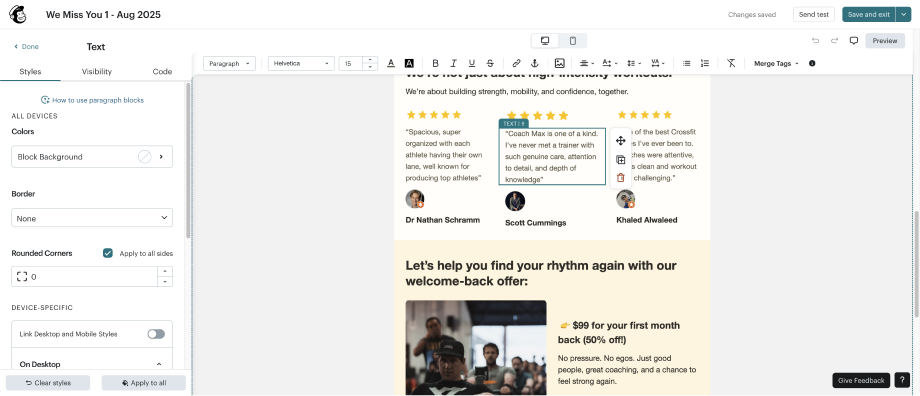The height and width of the screenshot is (396, 920).
Task: Click Khaled Alwaleed's avatar photo
Action: [x=625, y=199]
